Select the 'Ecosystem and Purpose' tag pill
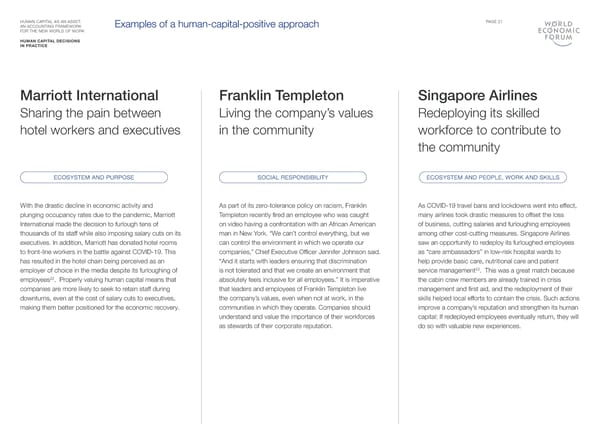Screen dimensions: 600x424 [x=94, y=177]
